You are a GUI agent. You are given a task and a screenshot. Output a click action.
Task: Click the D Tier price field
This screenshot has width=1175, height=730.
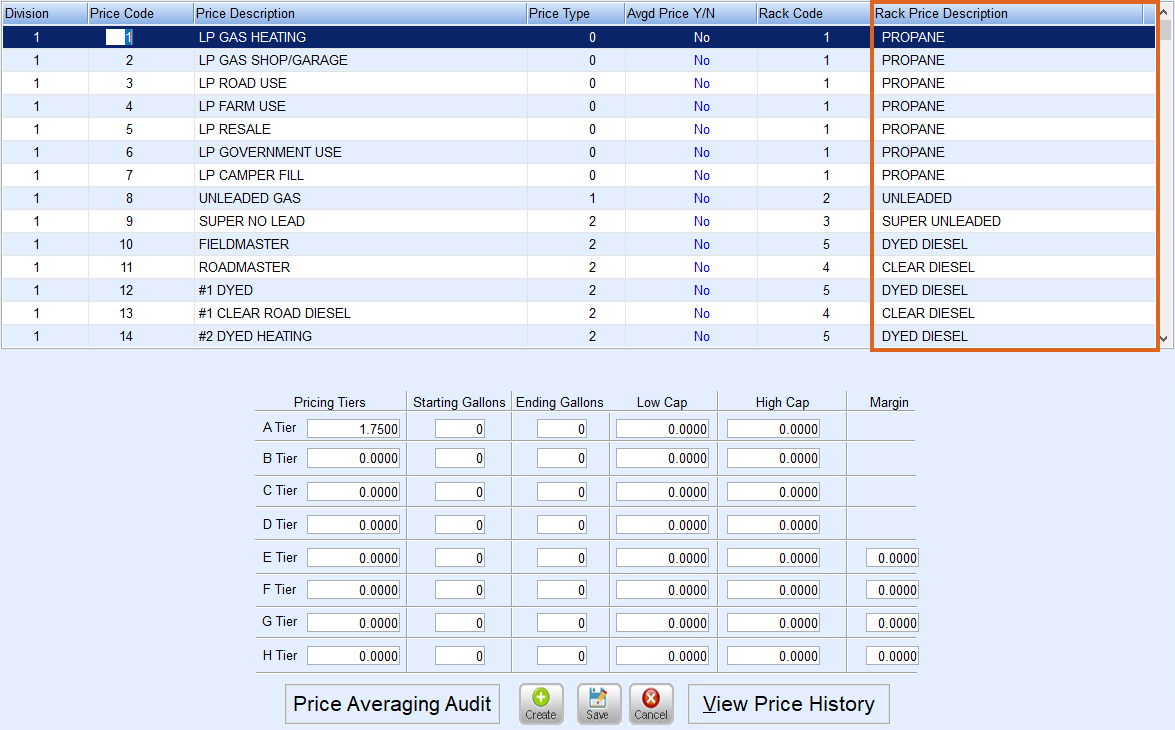(354, 525)
